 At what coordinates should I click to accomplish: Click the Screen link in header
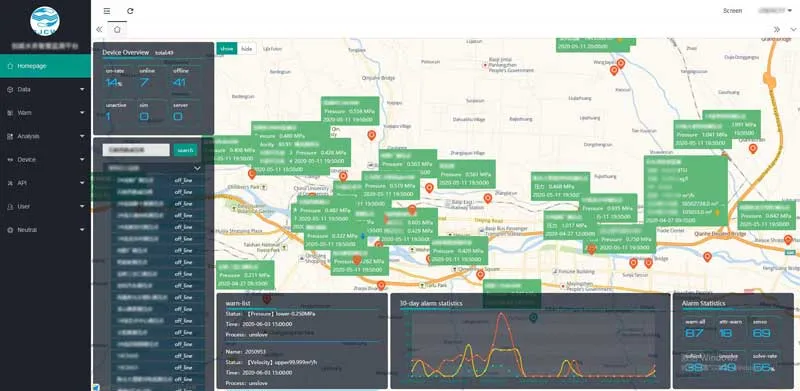tap(733, 11)
